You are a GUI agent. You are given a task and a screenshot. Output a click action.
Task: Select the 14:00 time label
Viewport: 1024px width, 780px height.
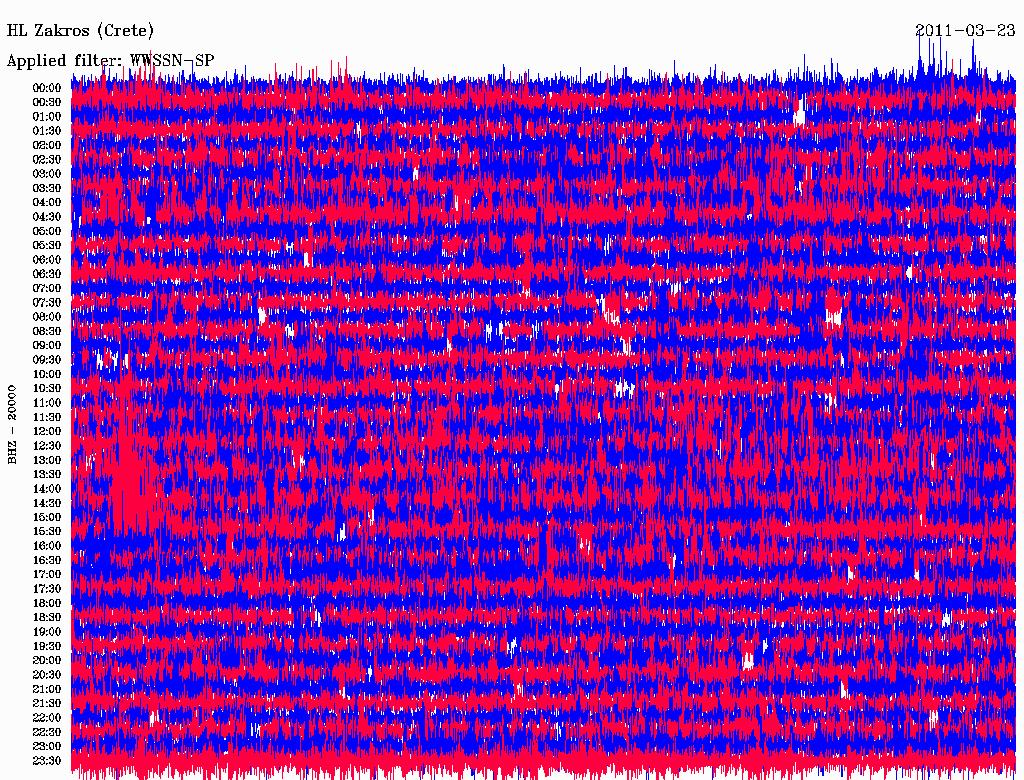coord(47,489)
